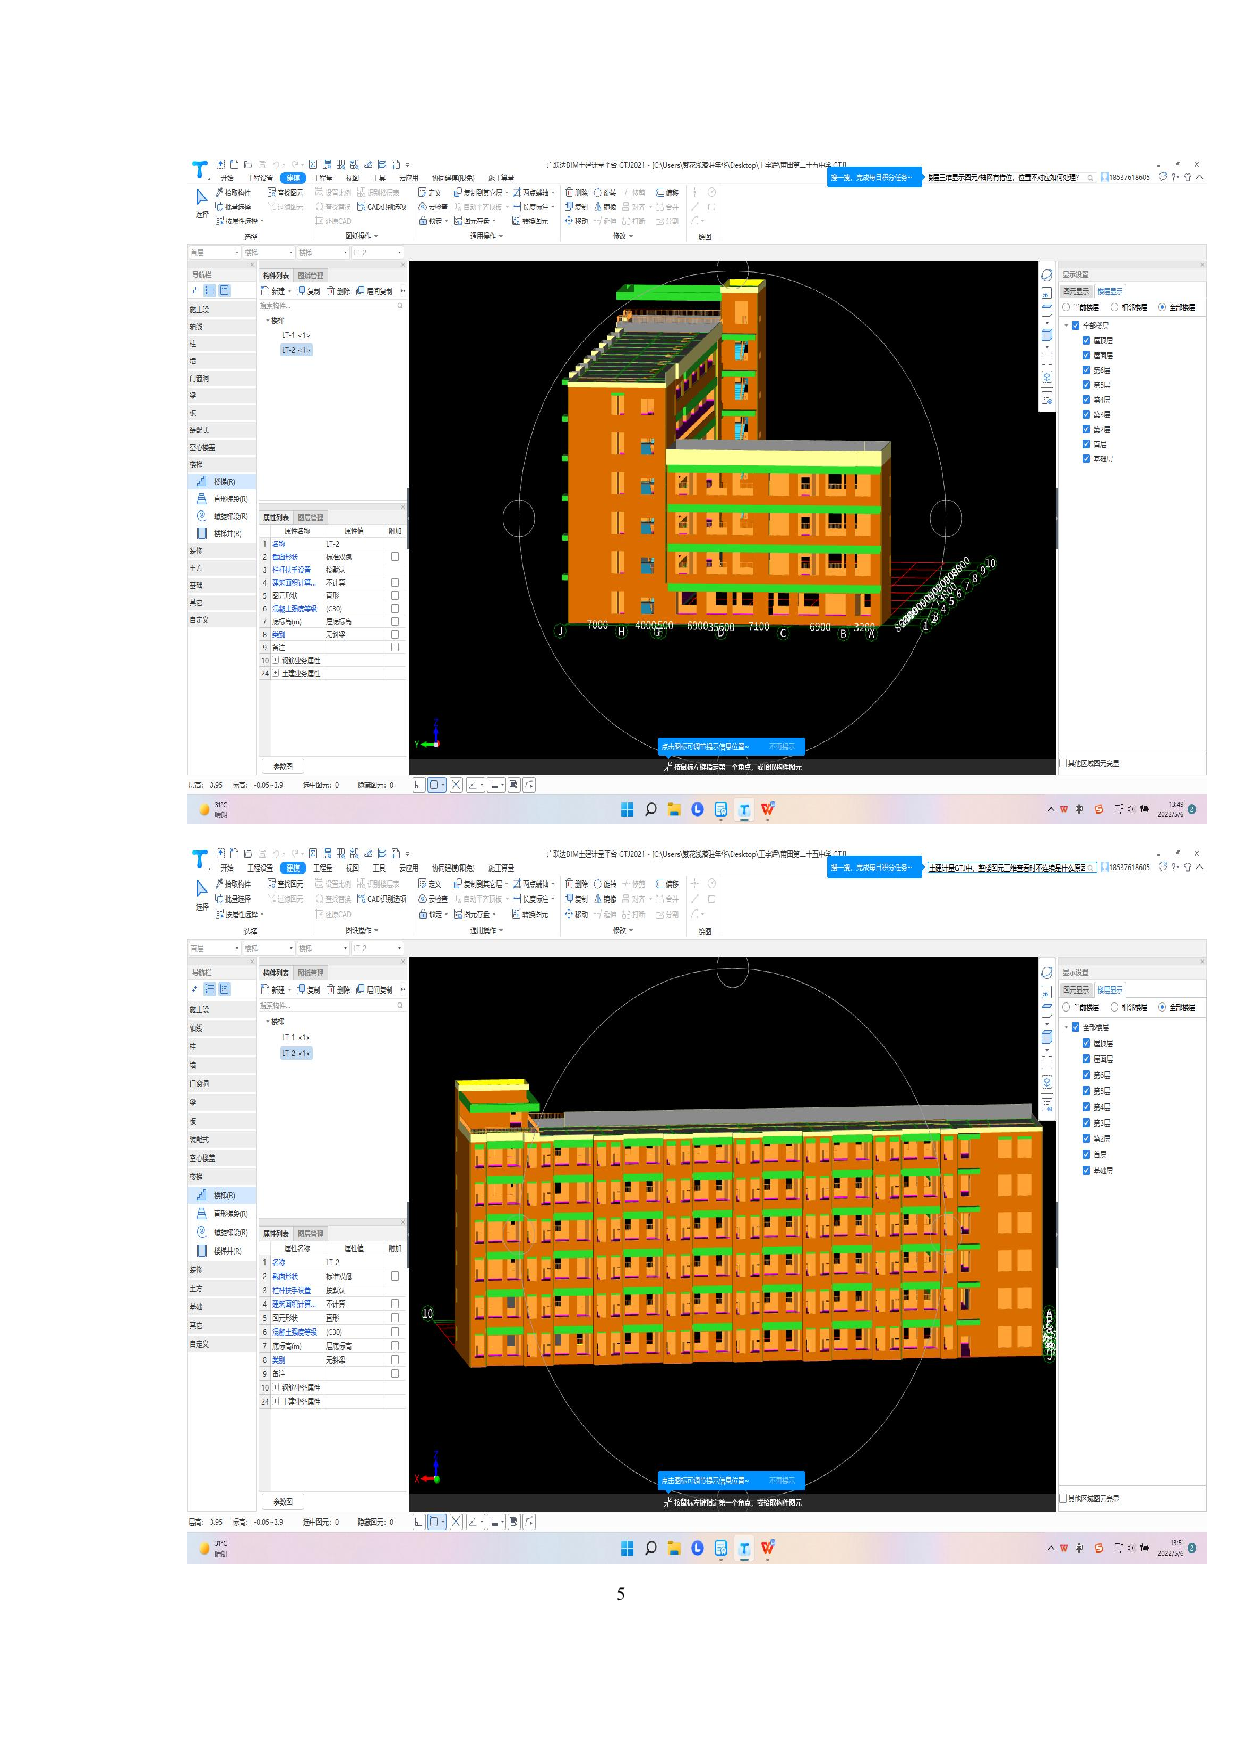Select 全部楼层 radio button in upper display settings
The height and width of the screenshot is (1754, 1240).
pyautogui.click(x=1162, y=308)
